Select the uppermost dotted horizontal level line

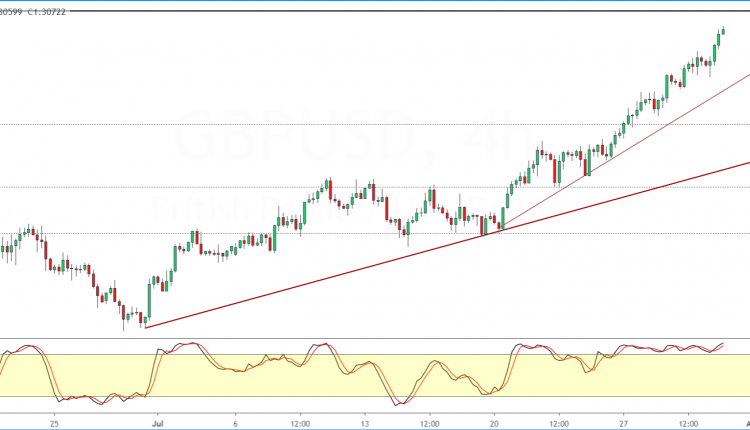[x=375, y=124]
